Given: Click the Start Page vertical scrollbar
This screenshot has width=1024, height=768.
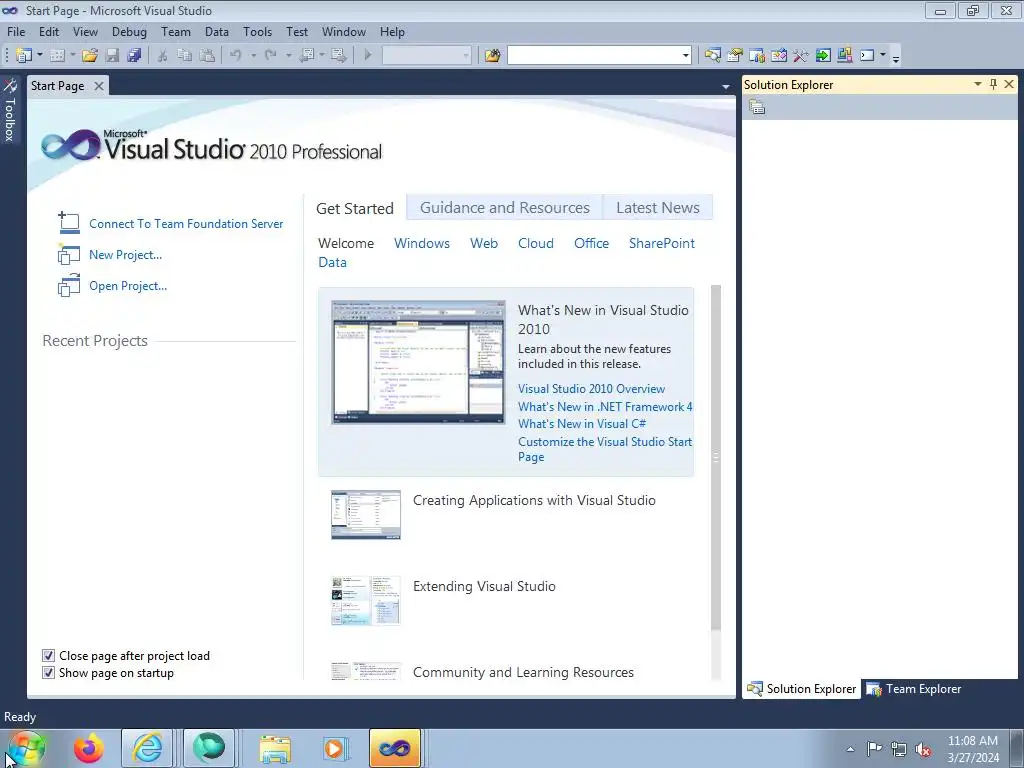Looking at the screenshot, I should [x=716, y=457].
